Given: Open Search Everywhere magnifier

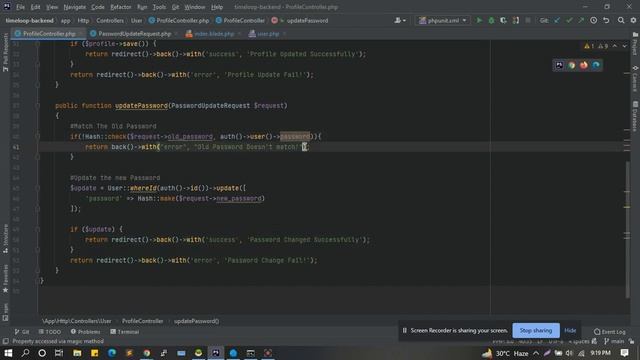Looking at the screenshot, I should 621,20.
